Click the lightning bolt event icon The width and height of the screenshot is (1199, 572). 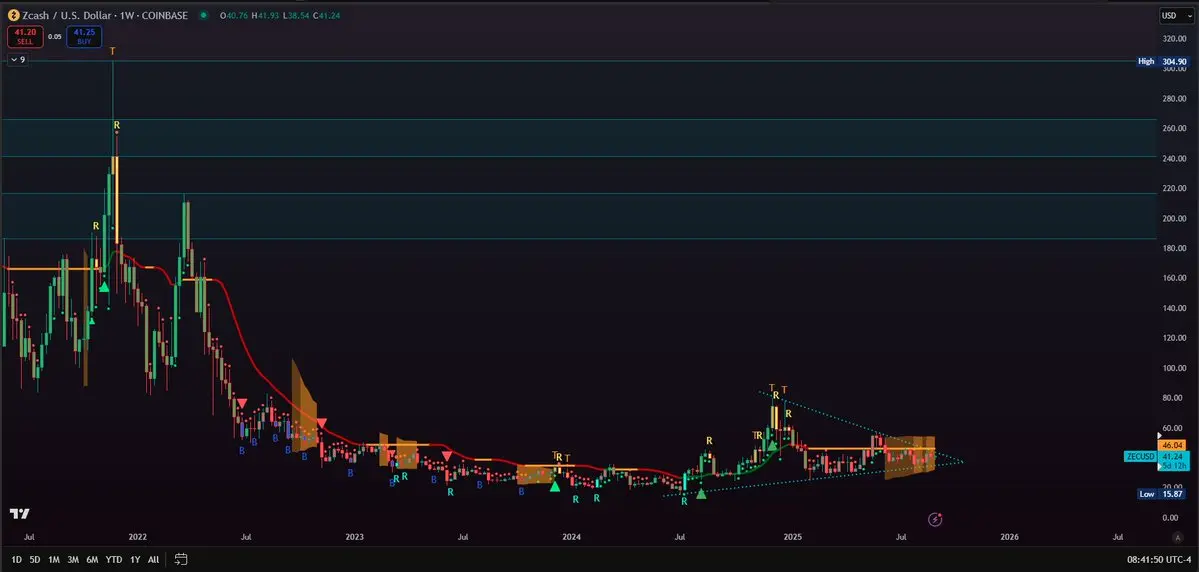pos(935,519)
